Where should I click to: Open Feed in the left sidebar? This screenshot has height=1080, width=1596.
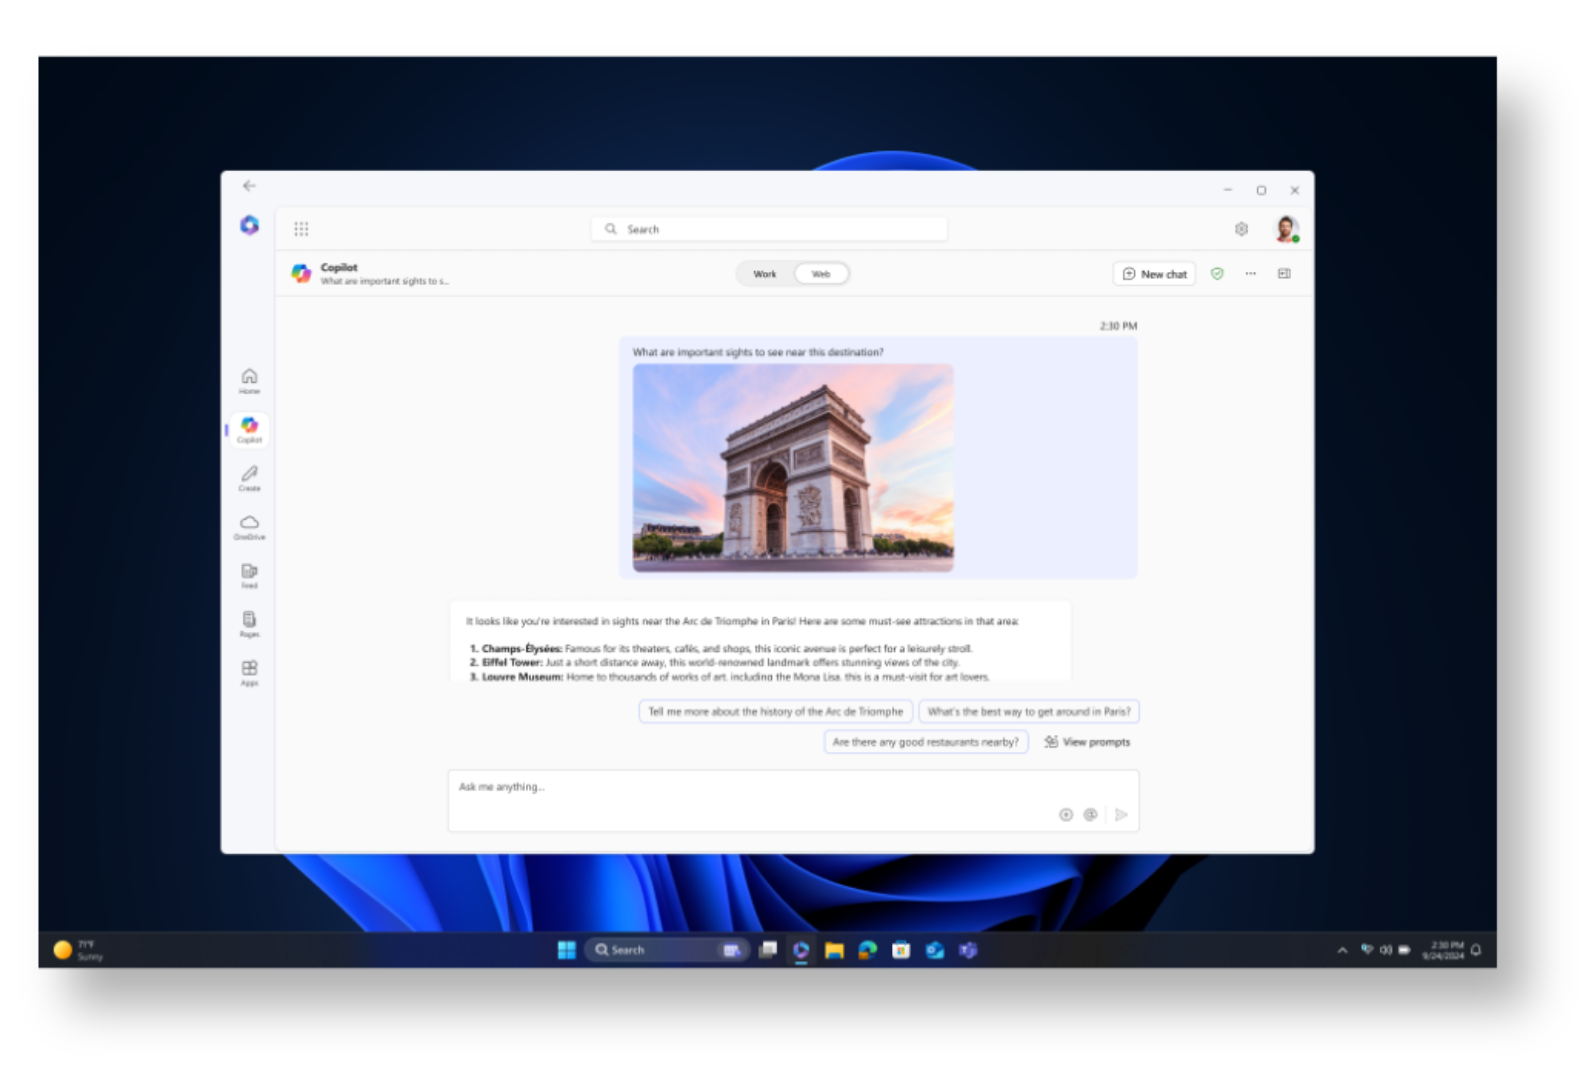(x=249, y=576)
